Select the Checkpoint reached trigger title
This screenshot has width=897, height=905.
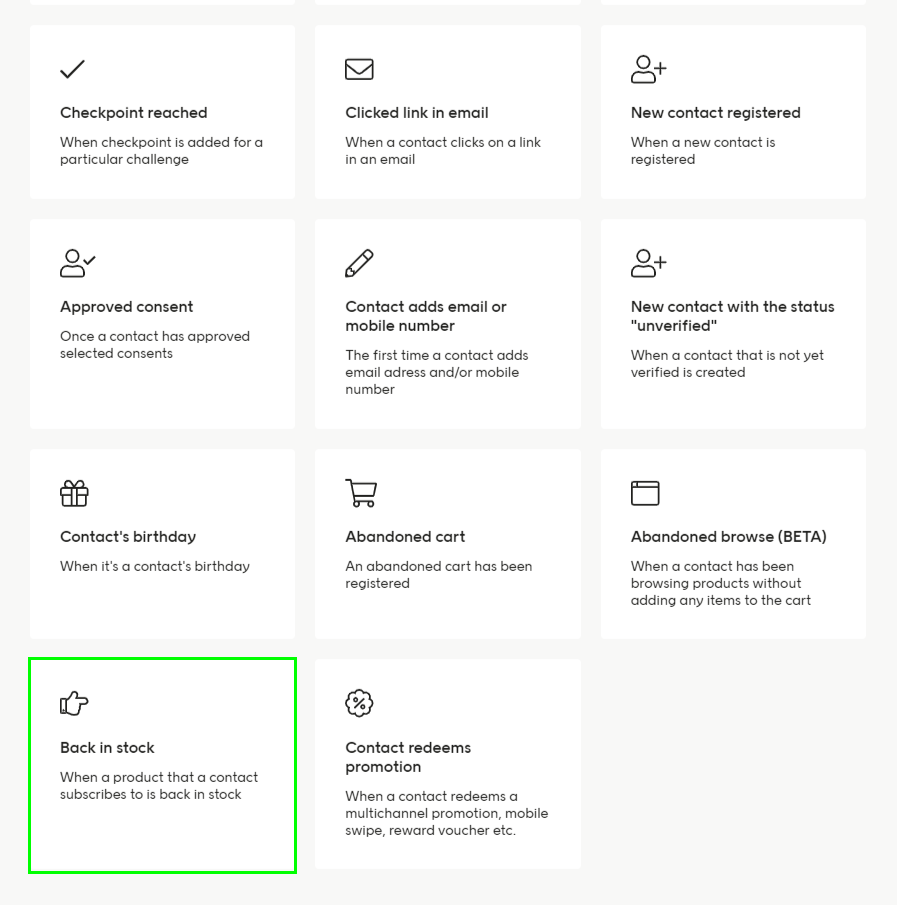133,113
